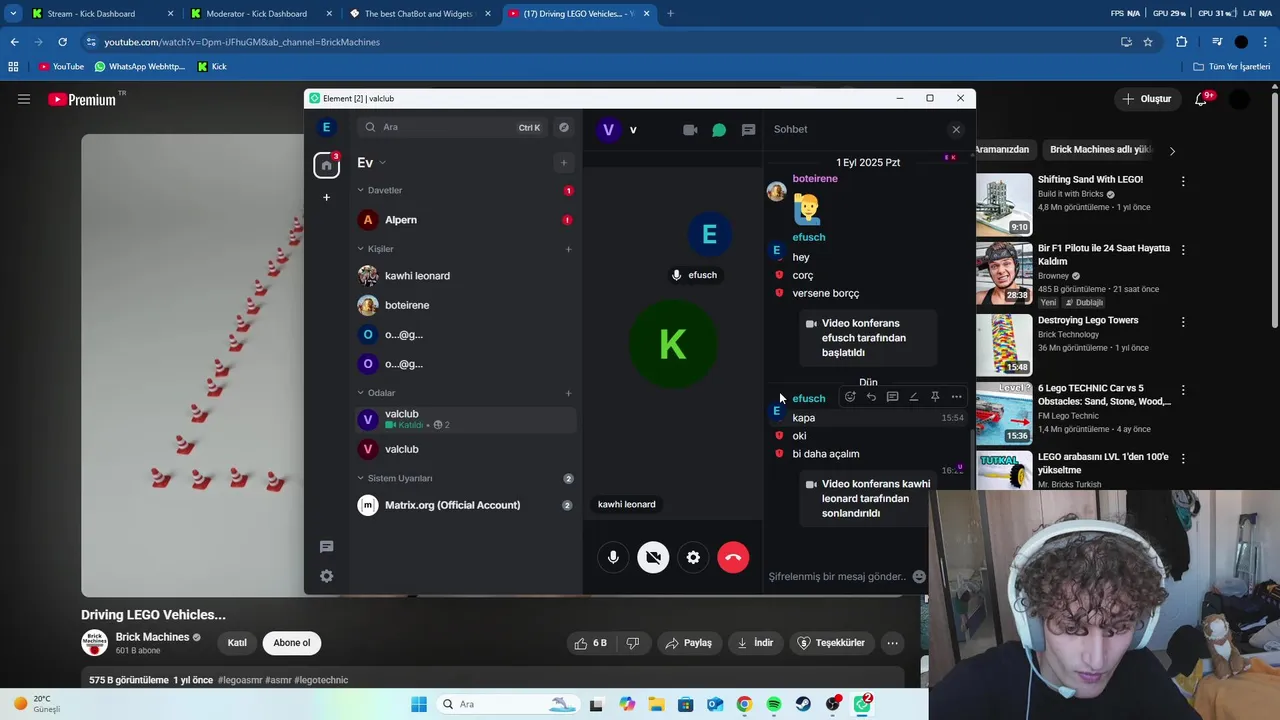
Task: Subscribe with Abone ol button
Action: click(x=292, y=643)
